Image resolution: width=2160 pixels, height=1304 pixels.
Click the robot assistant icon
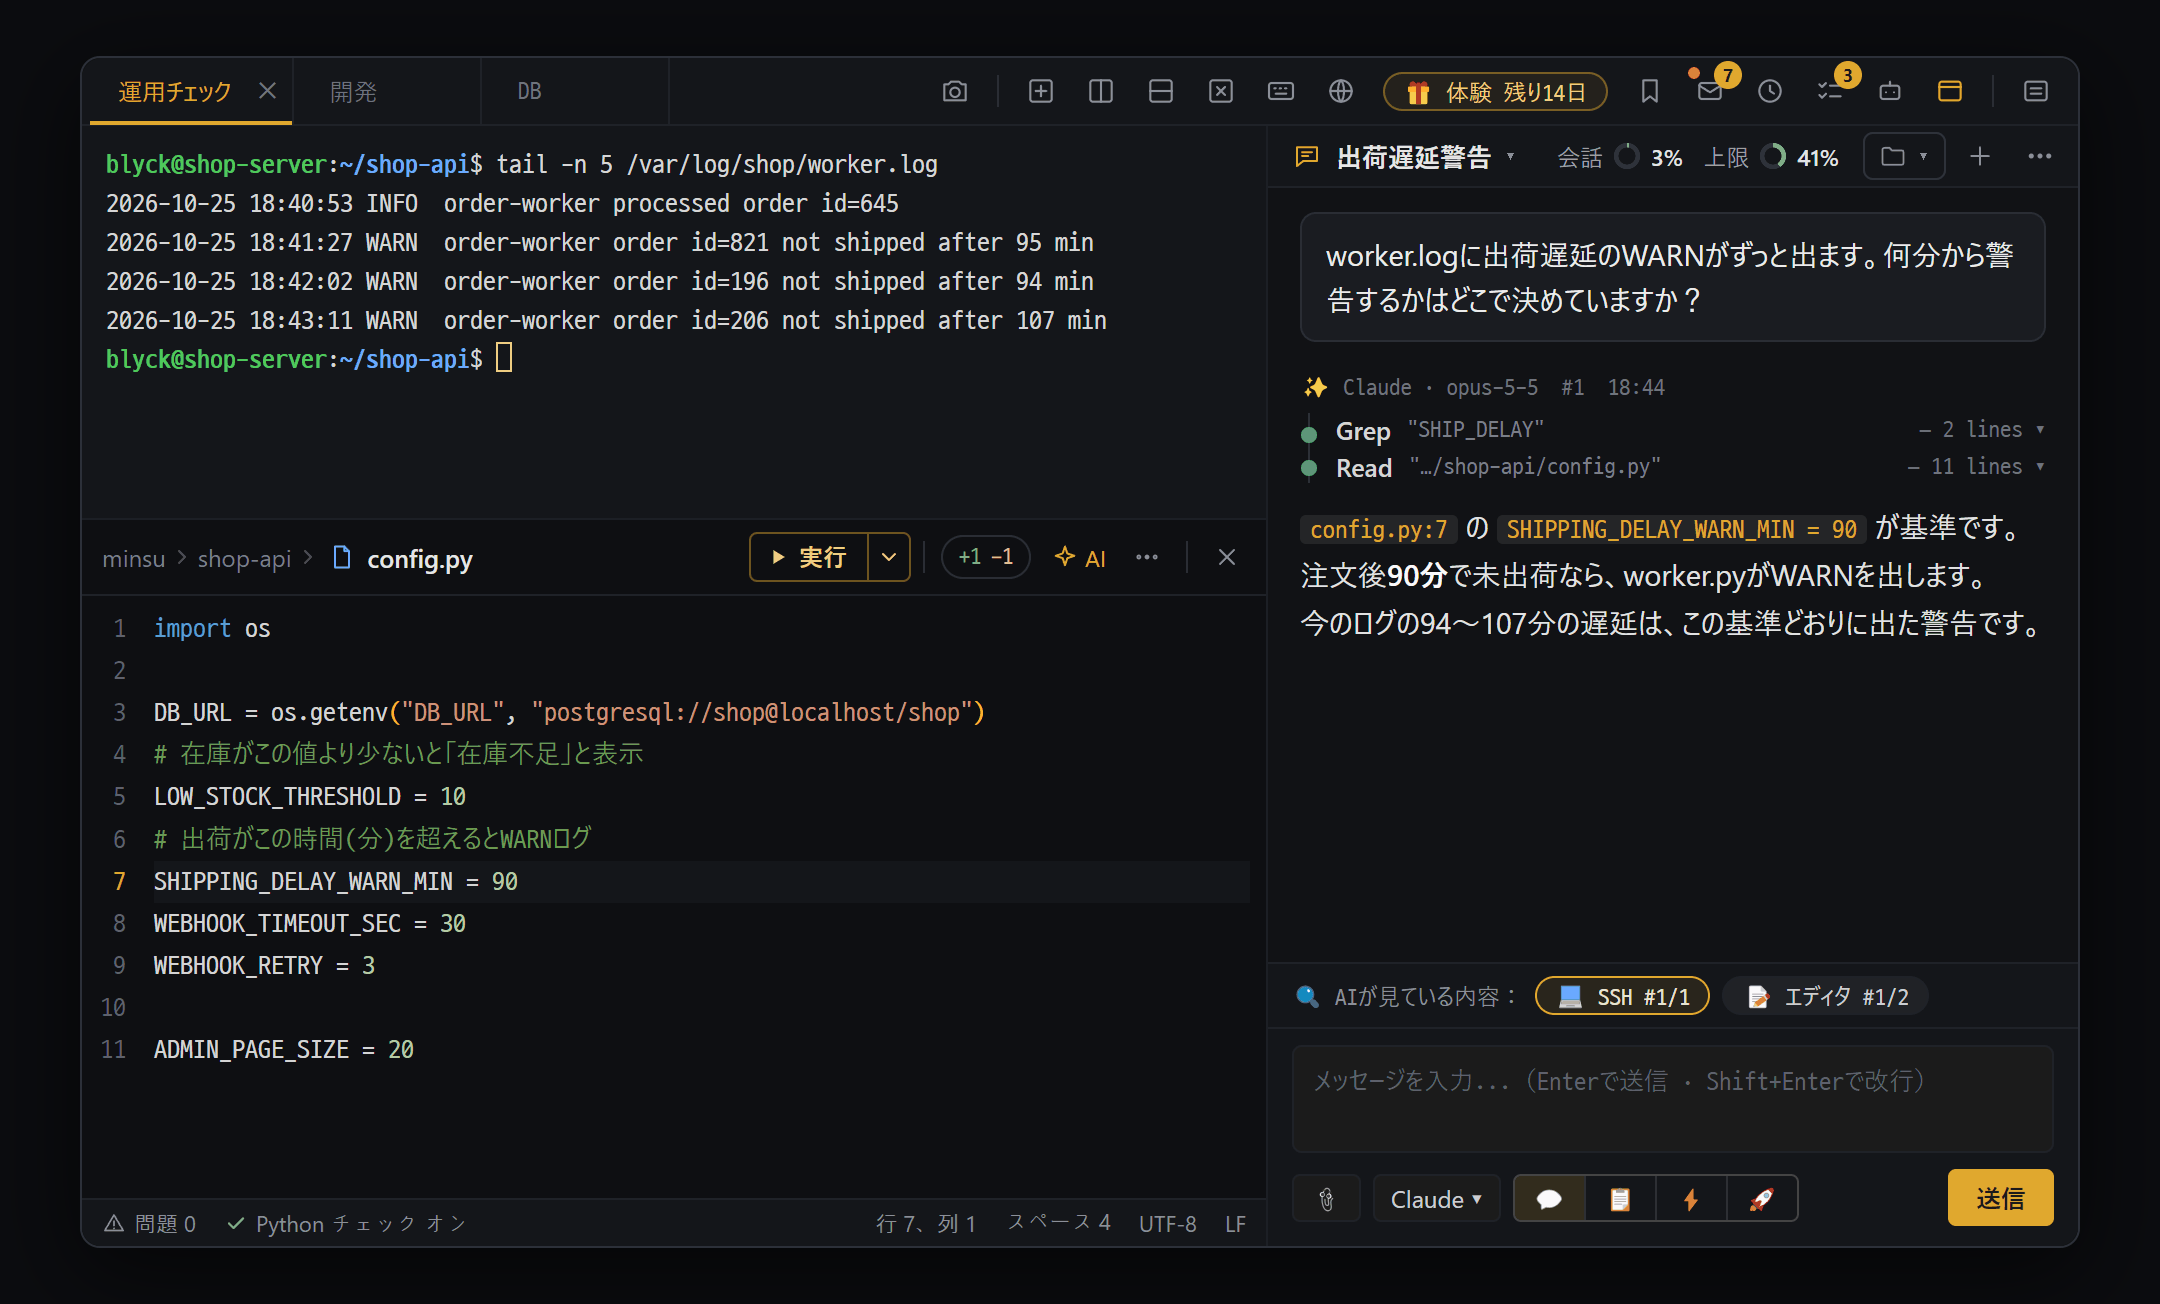(x=1889, y=92)
